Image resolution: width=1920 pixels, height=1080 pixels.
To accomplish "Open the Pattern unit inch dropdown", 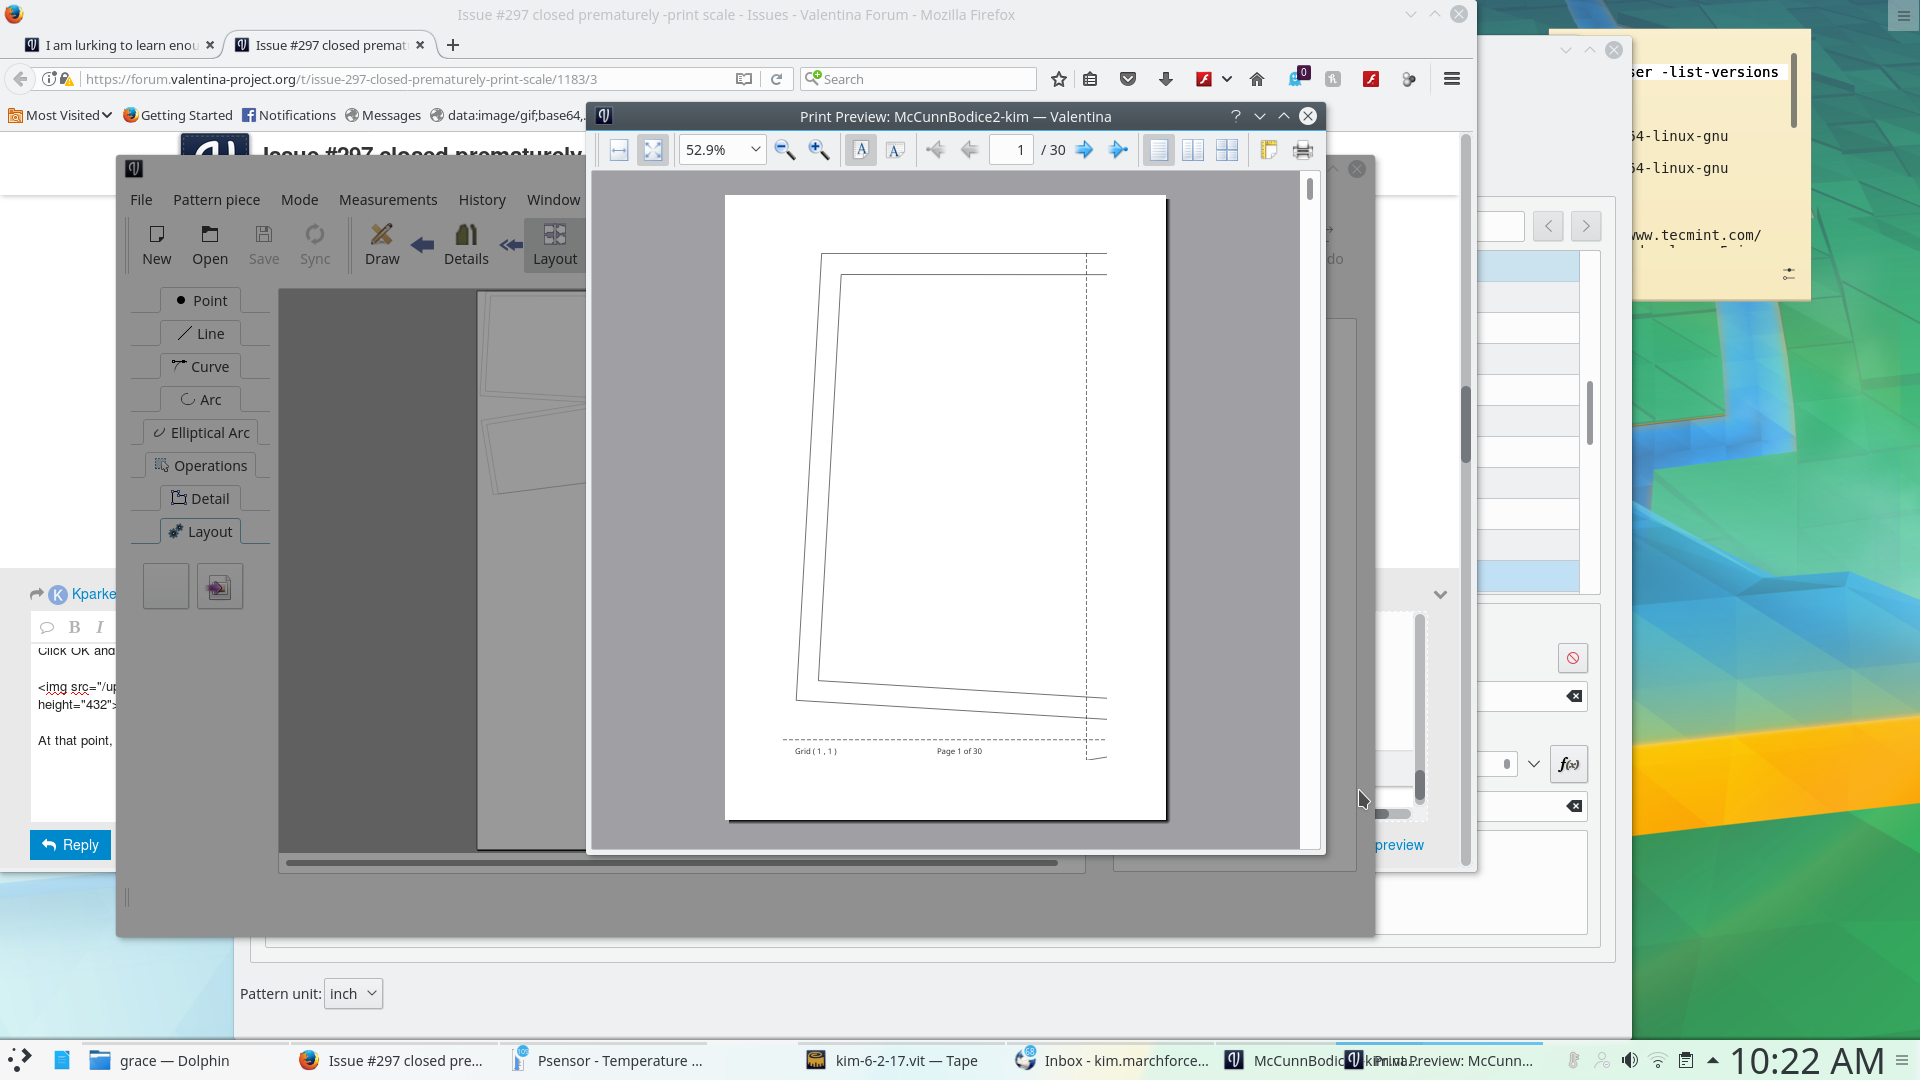I will click(353, 993).
